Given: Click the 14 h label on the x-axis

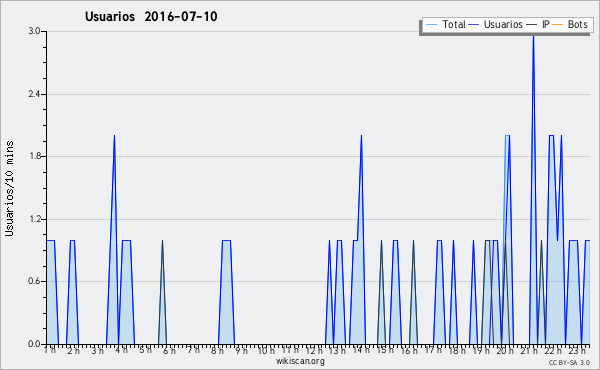Looking at the screenshot, I should coord(361,350).
